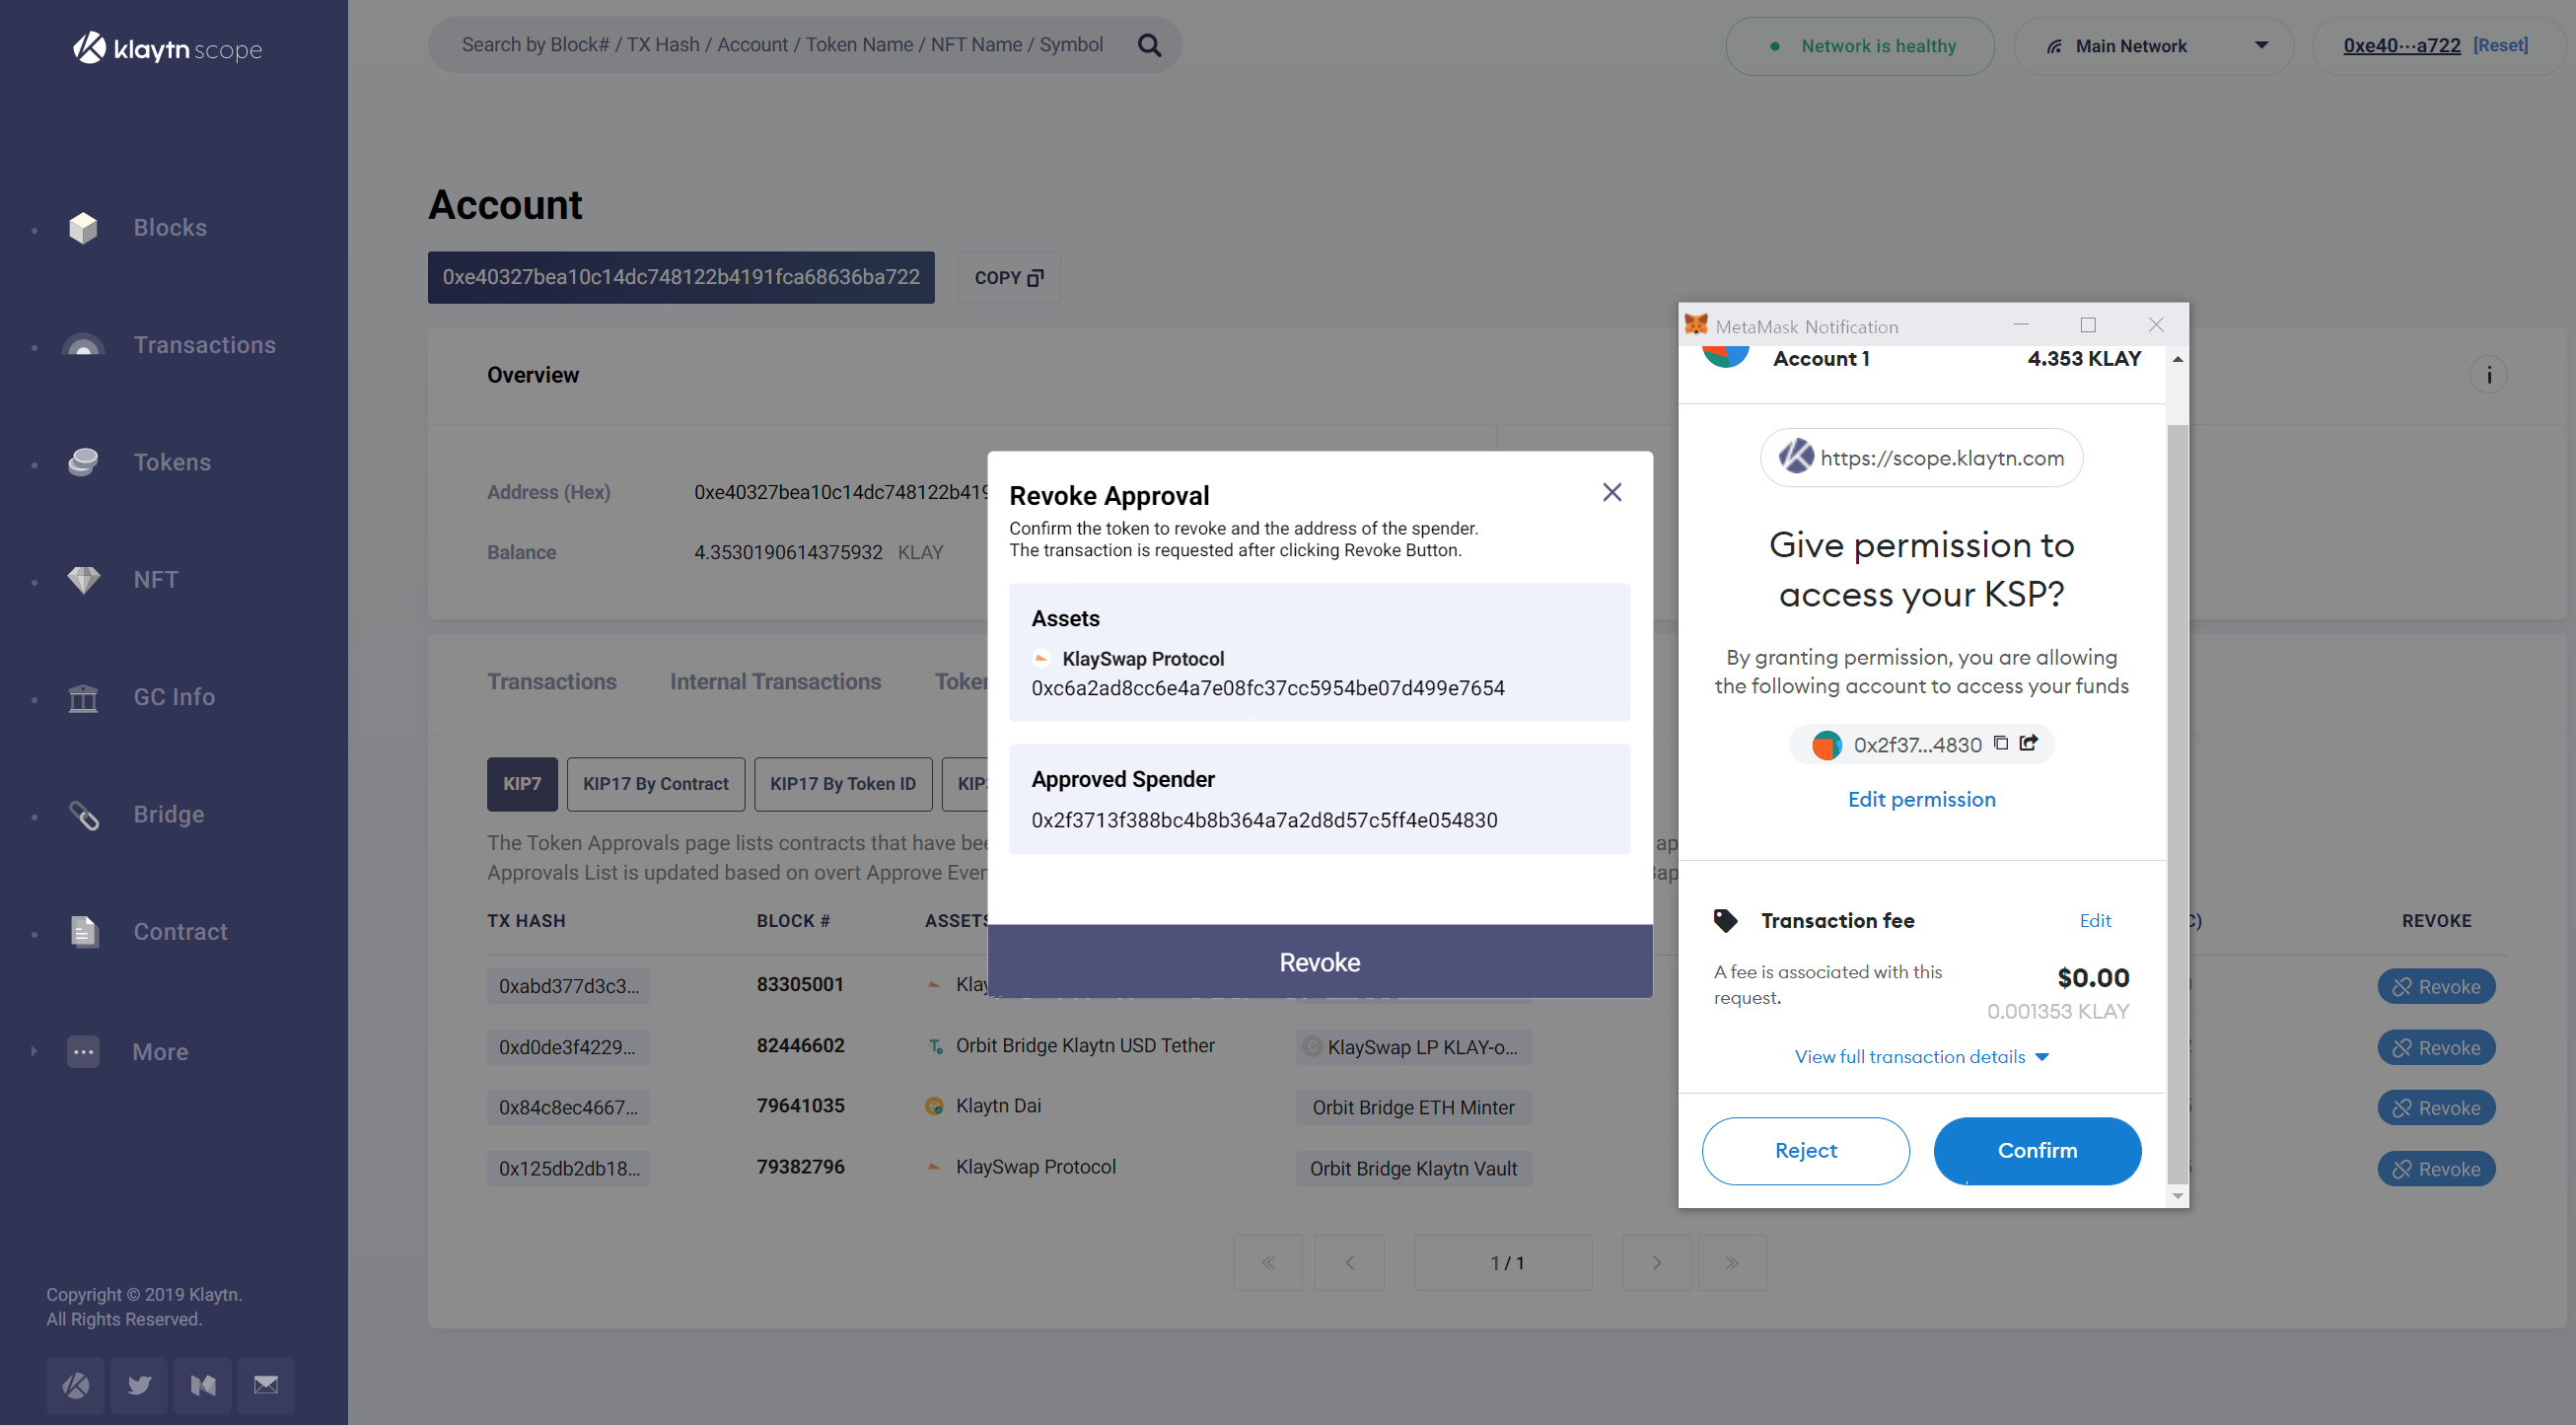Click Confirm in MetaMask
Image resolution: width=2576 pixels, height=1425 pixels.
[x=2037, y=1151]
